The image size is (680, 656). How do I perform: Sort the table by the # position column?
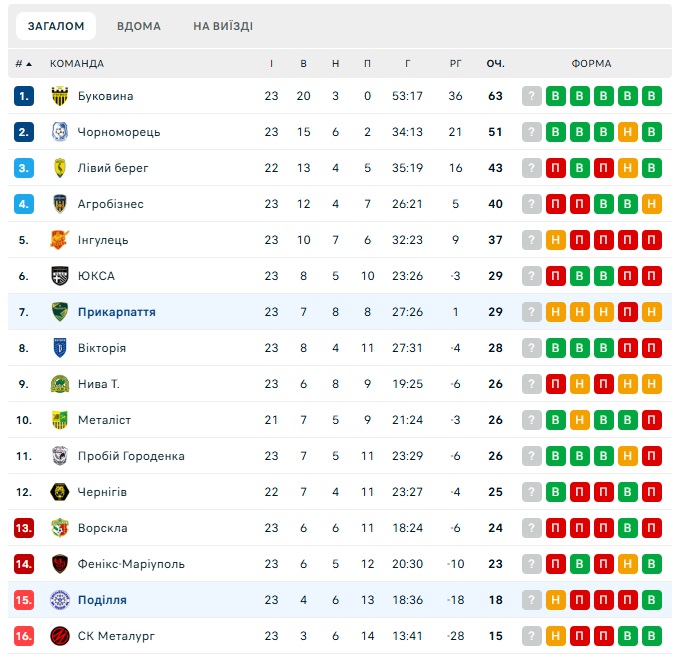pyautogui.click(x=23, y=64)
